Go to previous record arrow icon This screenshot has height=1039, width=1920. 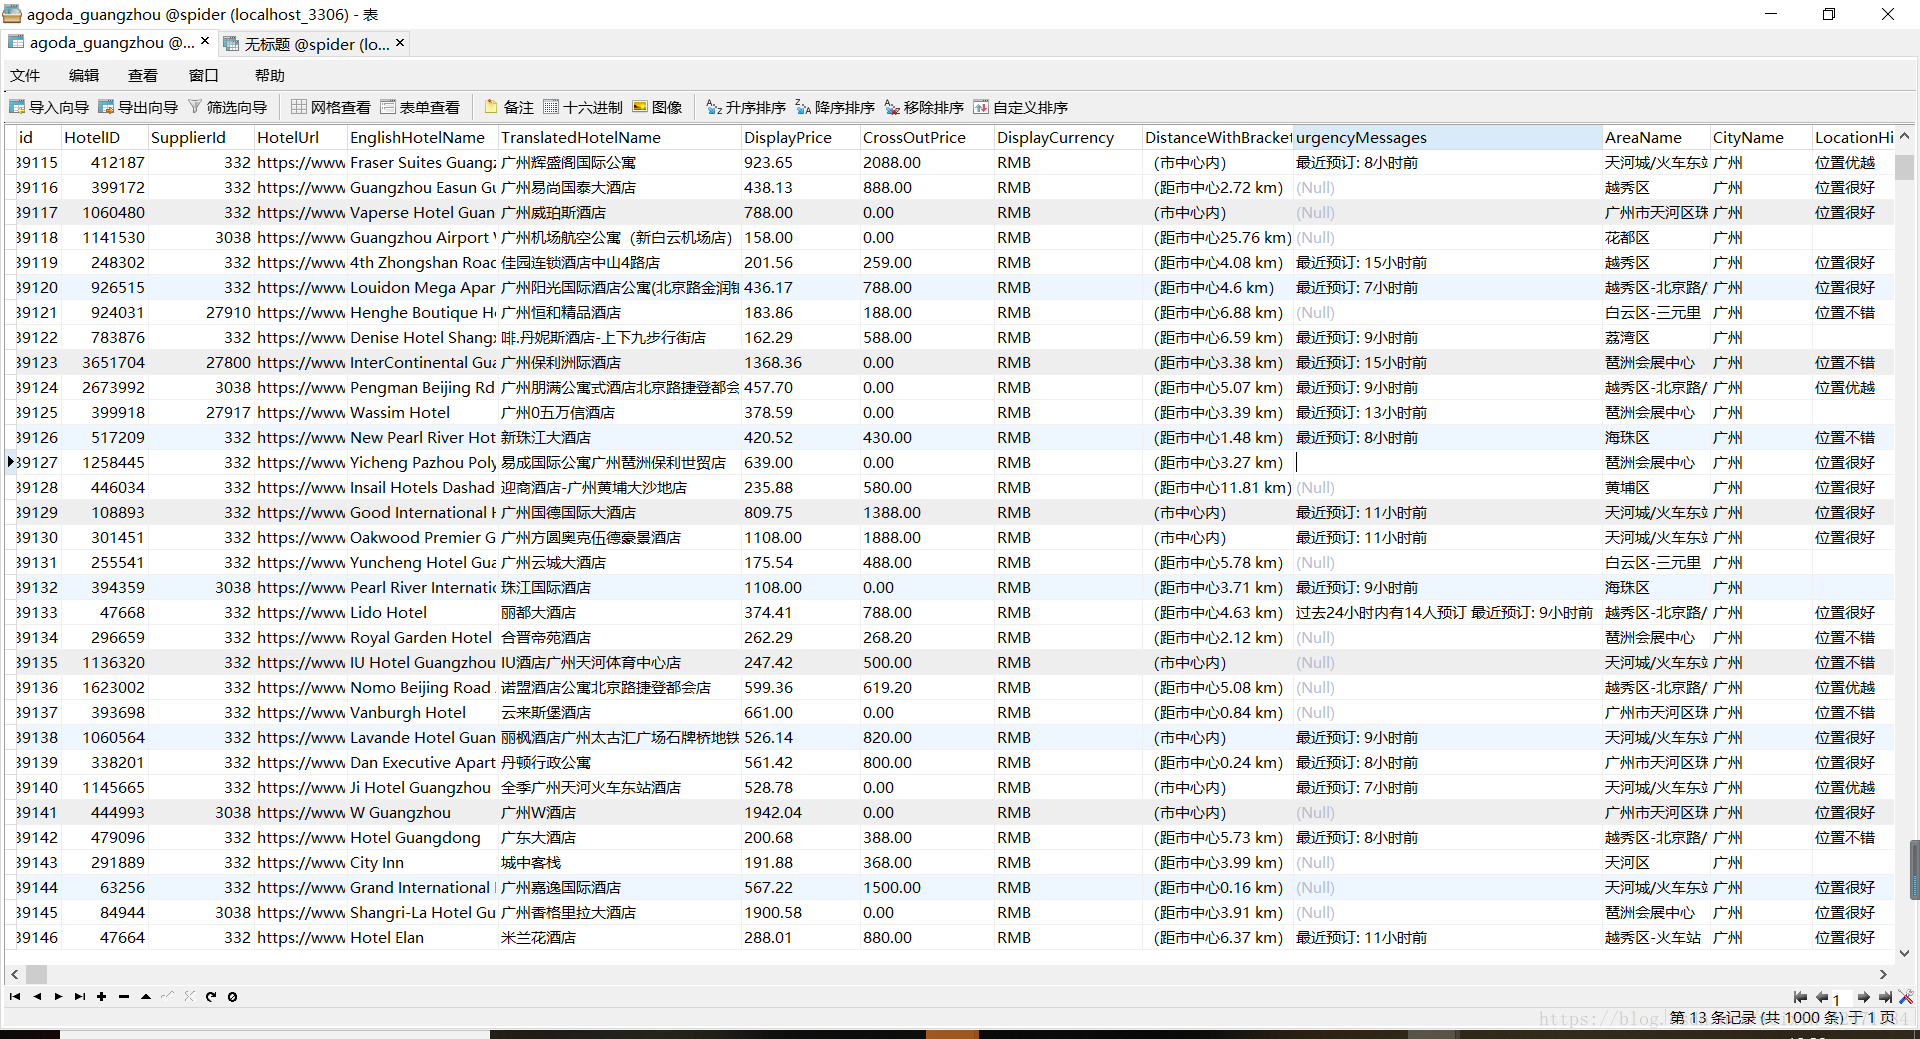click(x=37, y=996)
